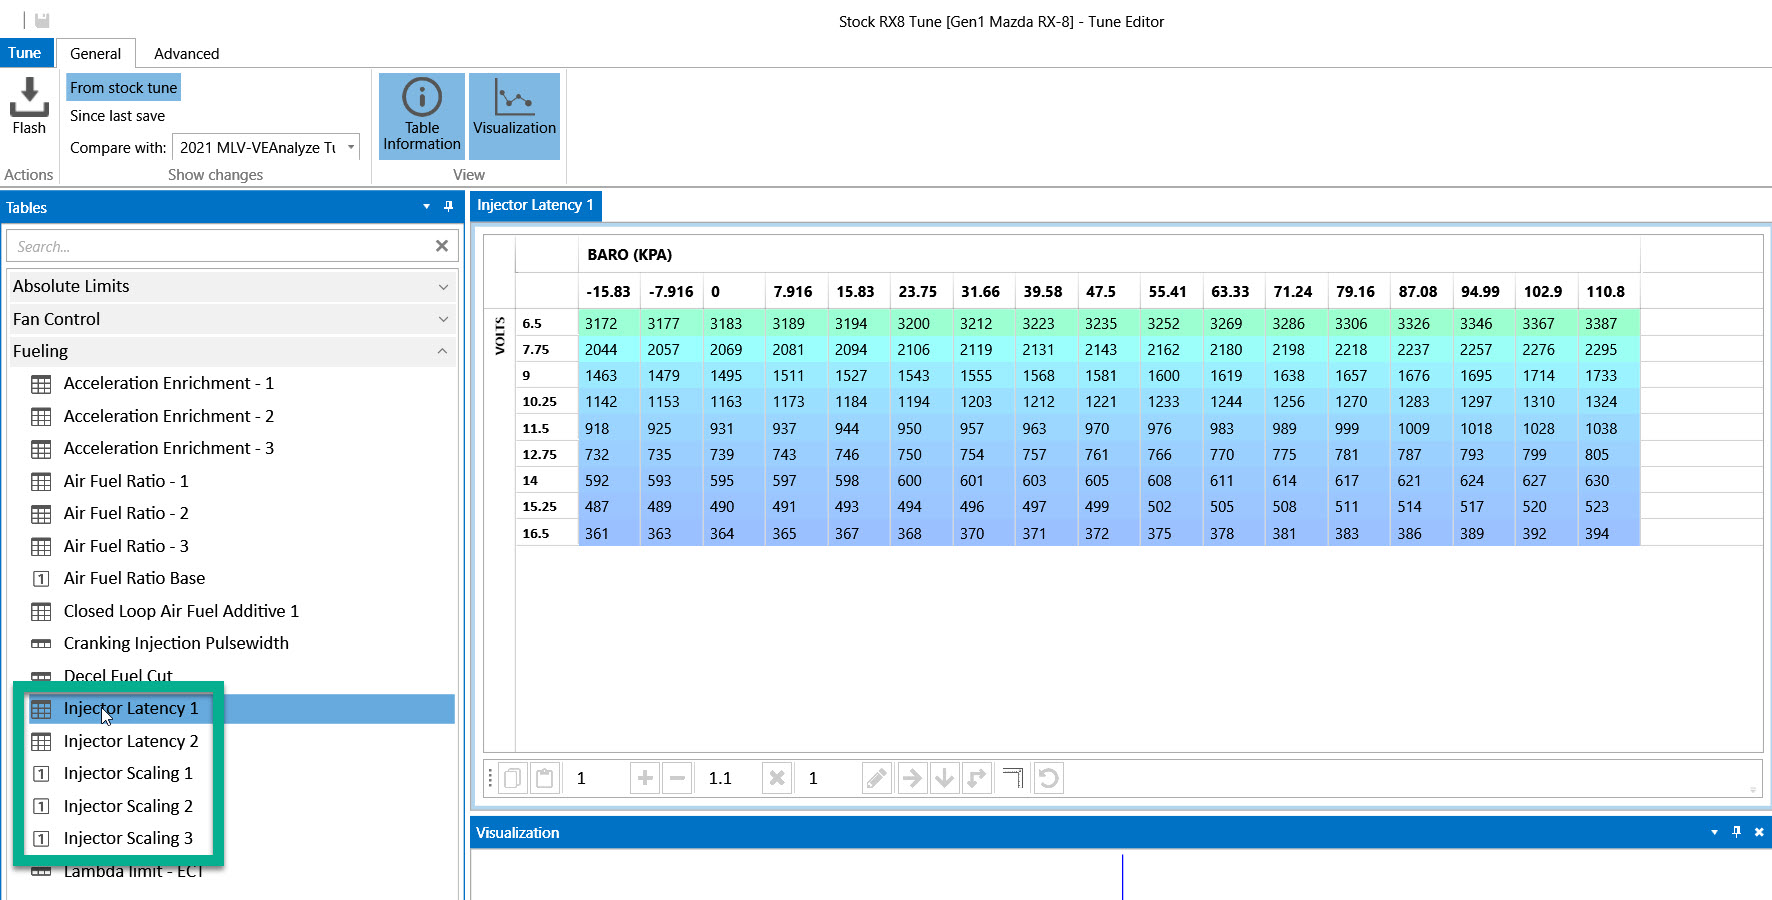Collapse the Fueling category
Viewport: 1772px width, 900px height.
tap(232, 351)
